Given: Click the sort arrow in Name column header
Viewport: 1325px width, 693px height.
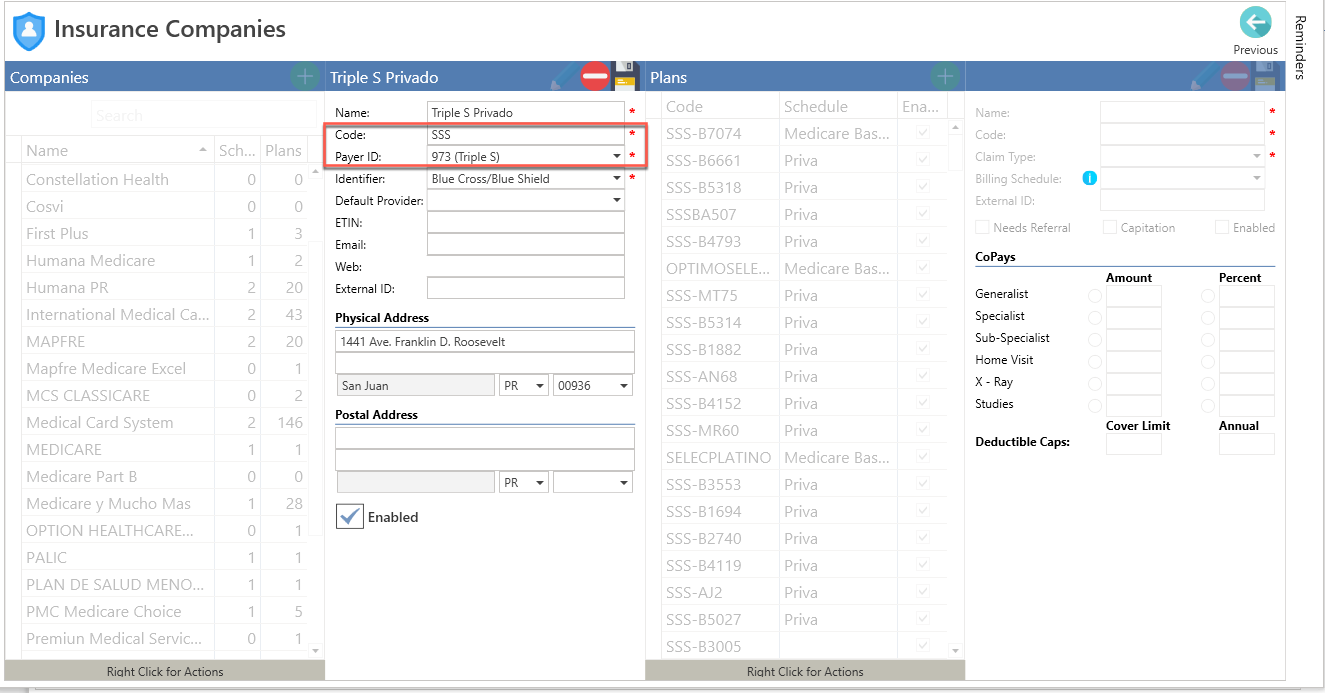Looking at the screenshot, I should tap(204, 151).
